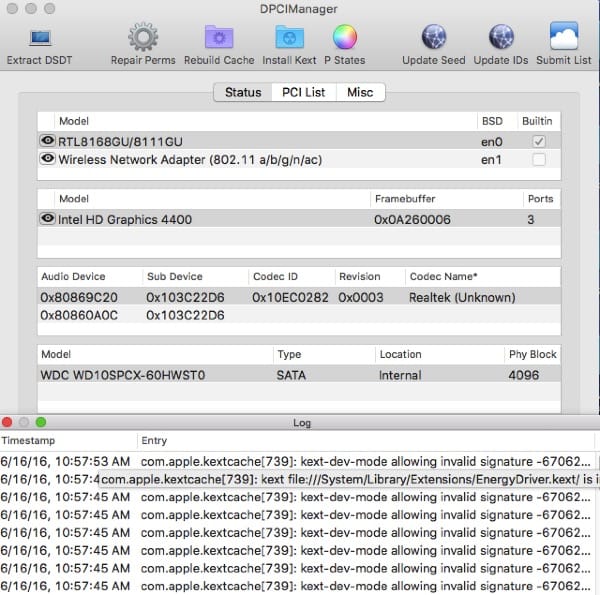This screenshot has width=600, height=595.
Task: Click the Submit List cloud icon
Action: coord(564,38)
